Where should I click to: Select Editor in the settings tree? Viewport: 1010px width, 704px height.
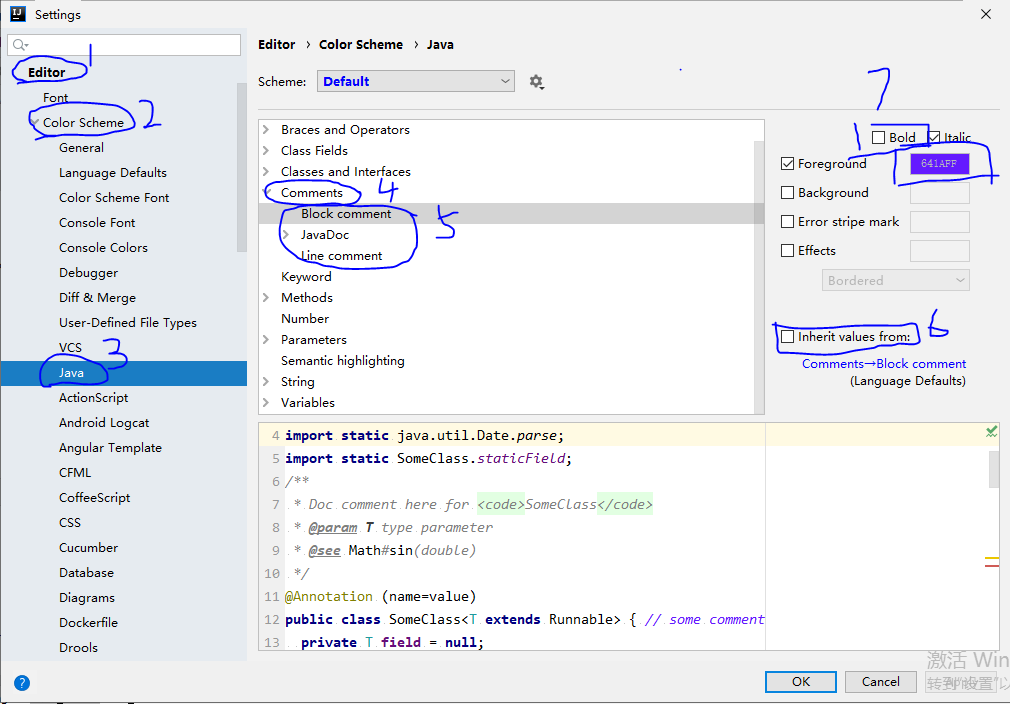click(x=46, y=72)
